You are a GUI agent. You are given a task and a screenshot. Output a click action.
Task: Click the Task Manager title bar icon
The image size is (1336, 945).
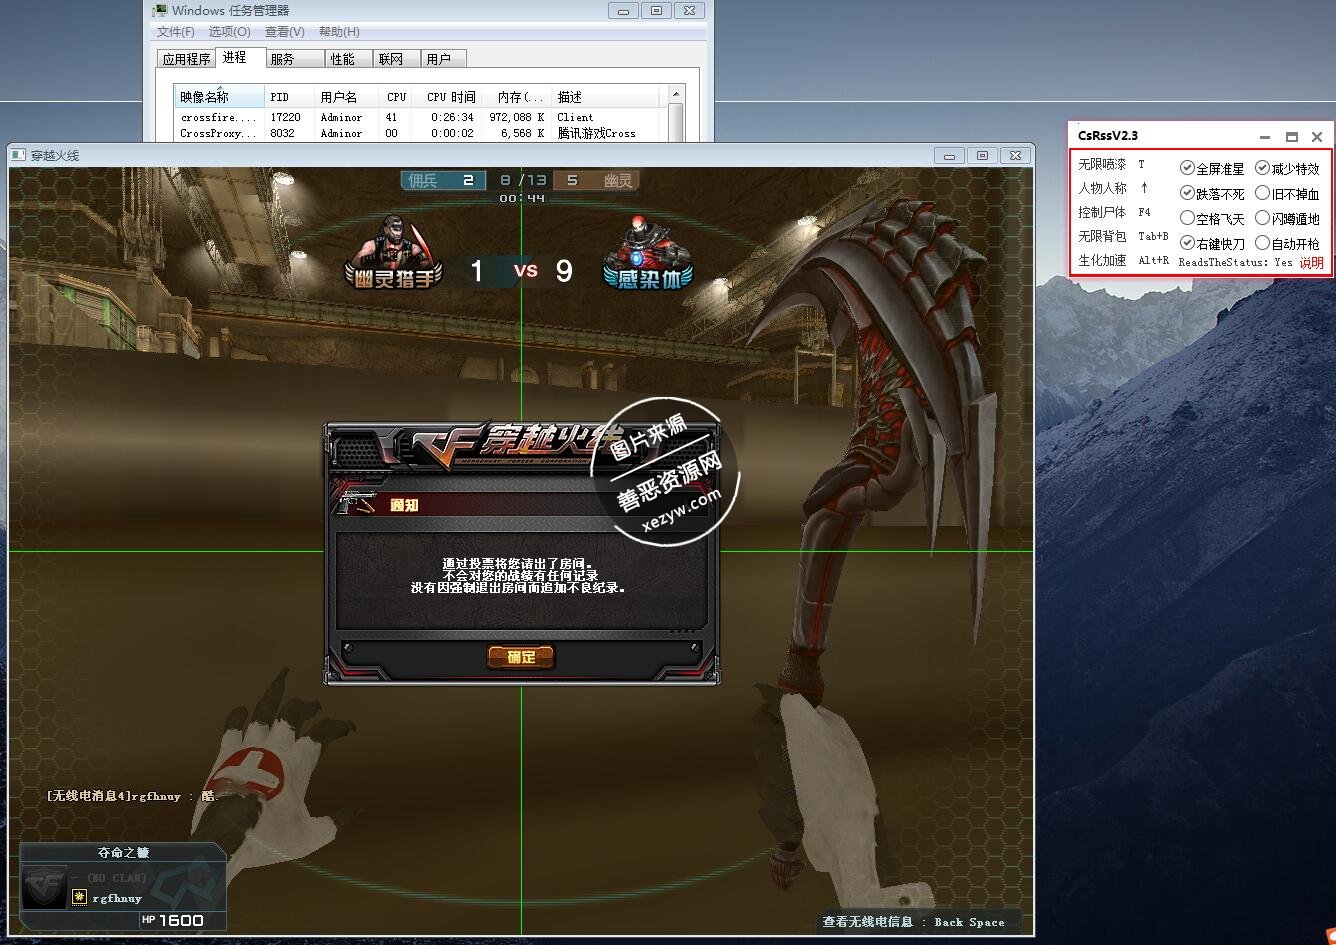tap(160, 11)
